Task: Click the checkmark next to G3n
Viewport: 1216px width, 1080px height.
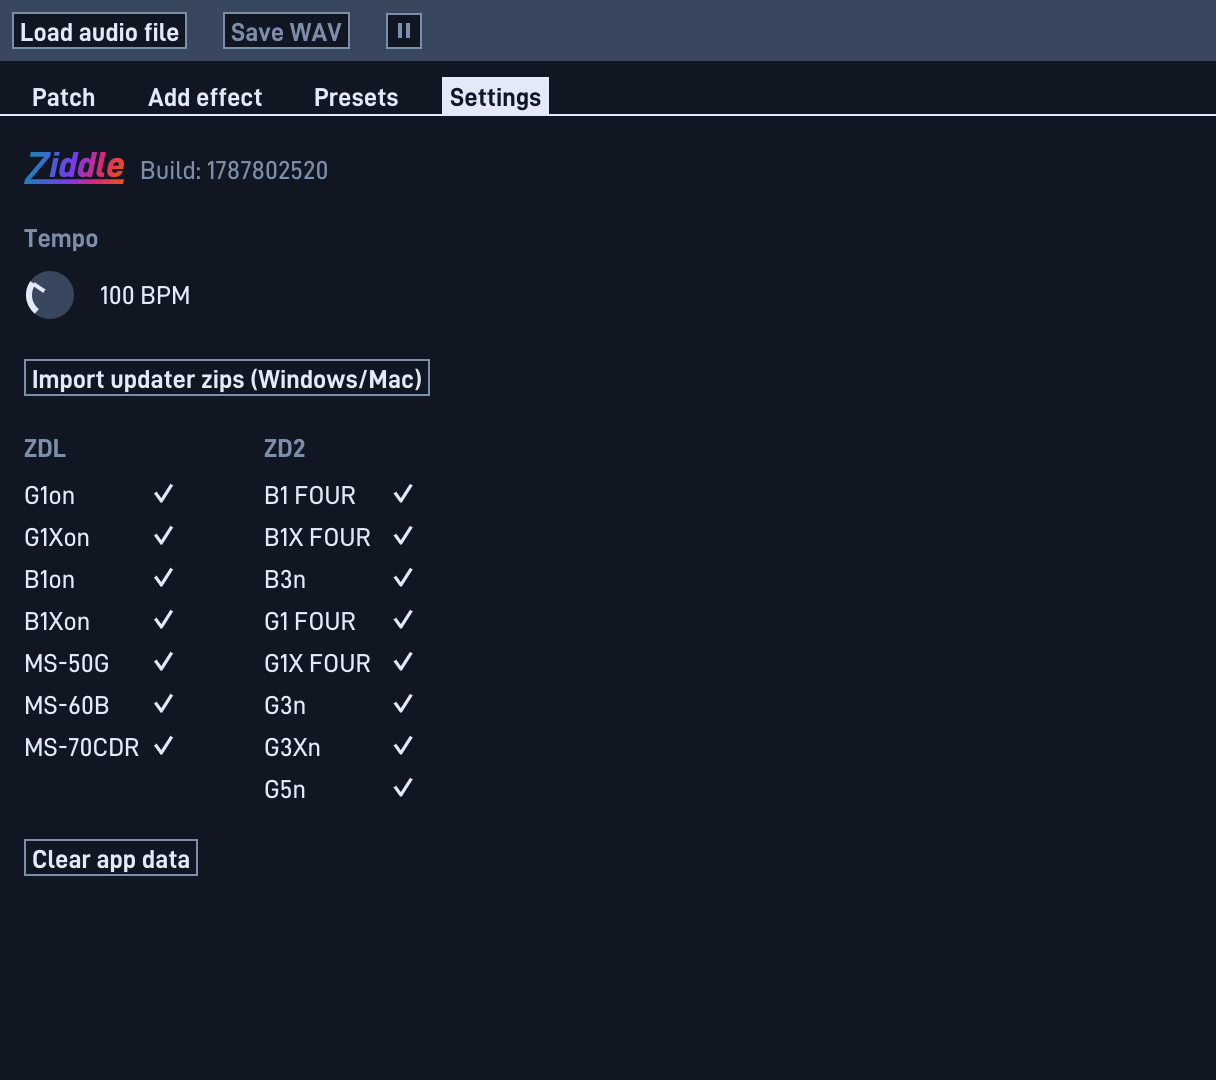Action: point(403,704)
